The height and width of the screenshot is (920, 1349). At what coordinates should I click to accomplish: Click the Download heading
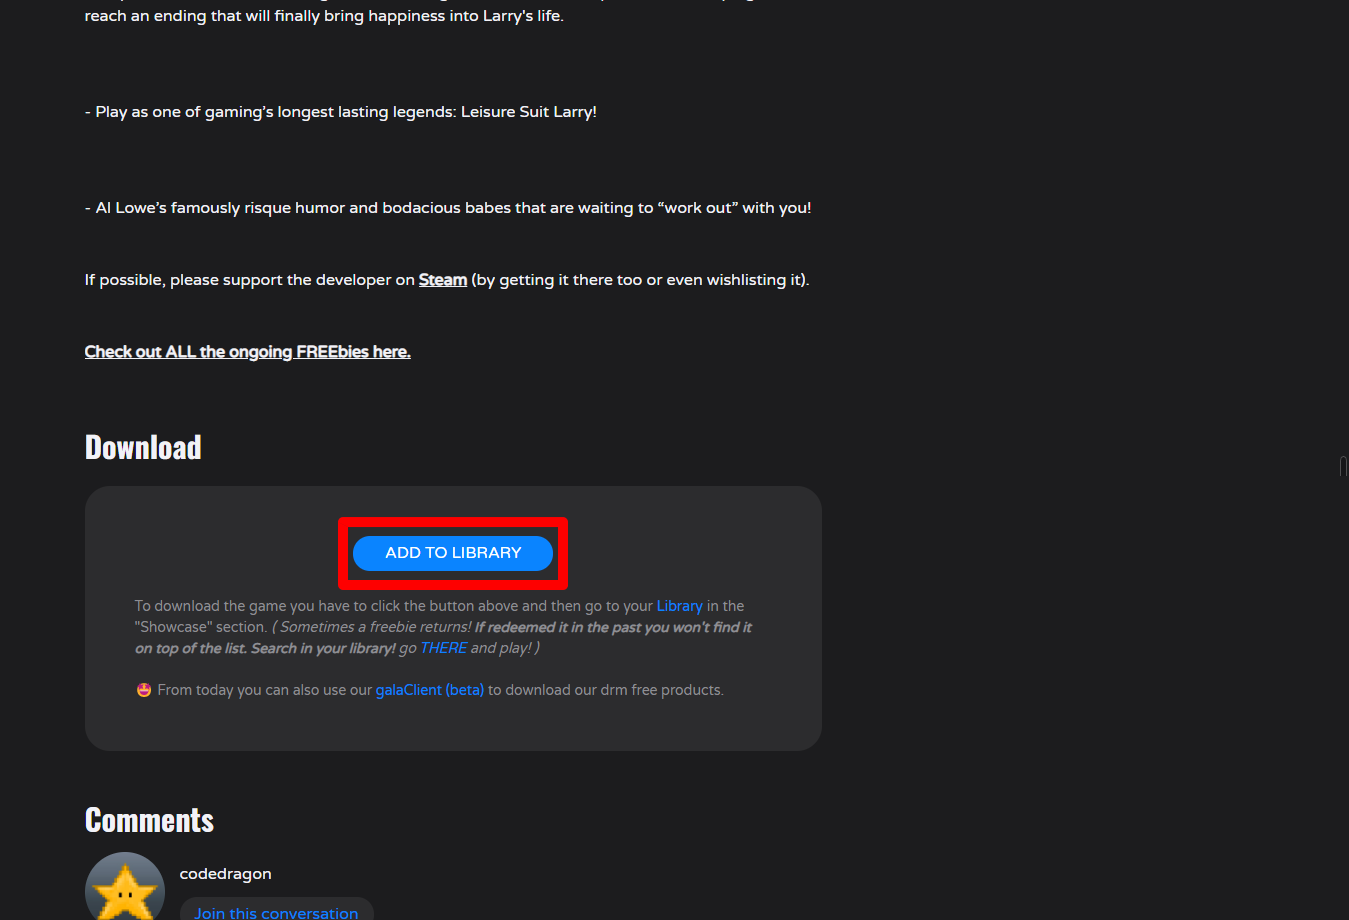pyautogui.click(x=143, y=447)
